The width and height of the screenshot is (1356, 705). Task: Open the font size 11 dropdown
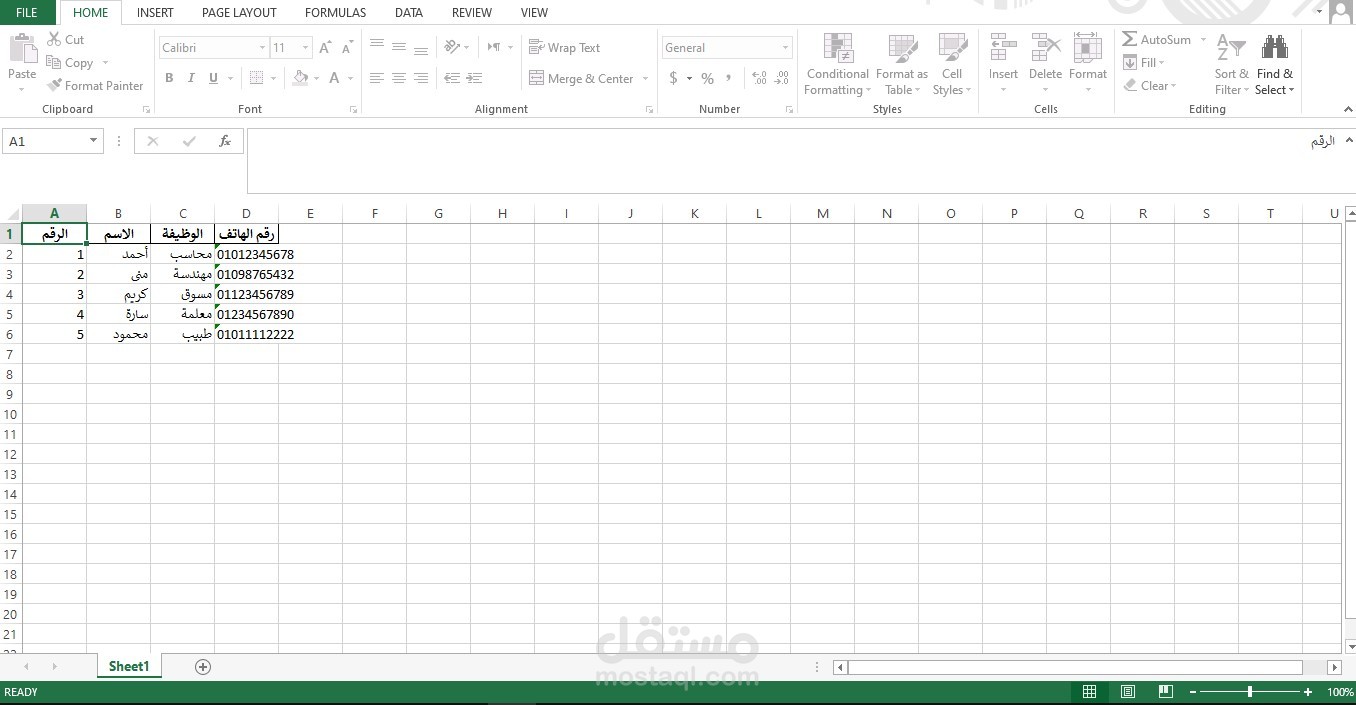tap(305, 48)
